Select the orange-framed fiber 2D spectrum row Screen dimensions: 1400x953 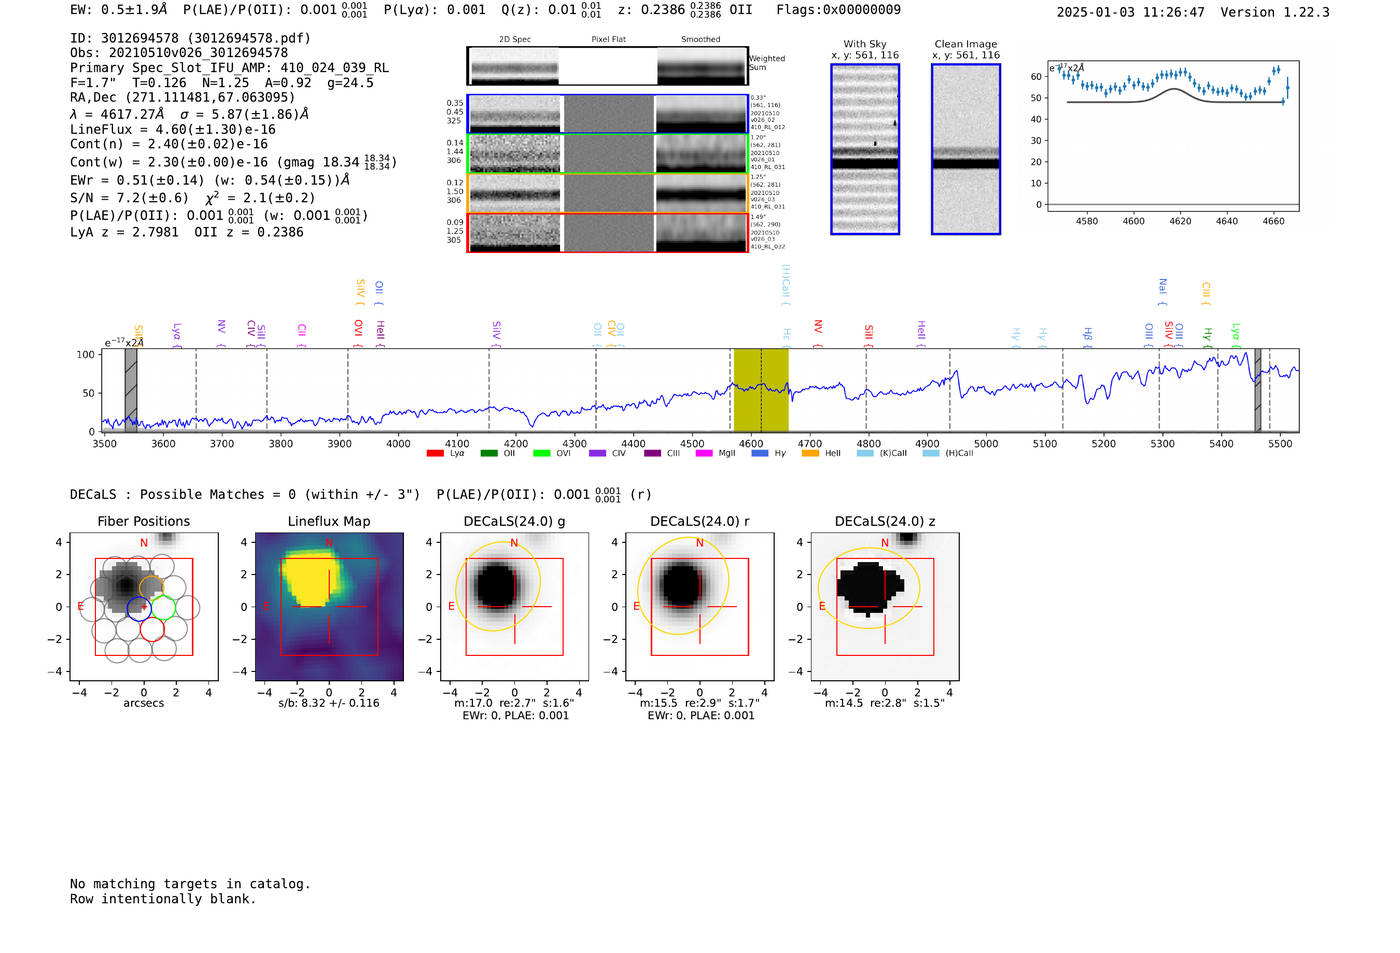[607, 193]
